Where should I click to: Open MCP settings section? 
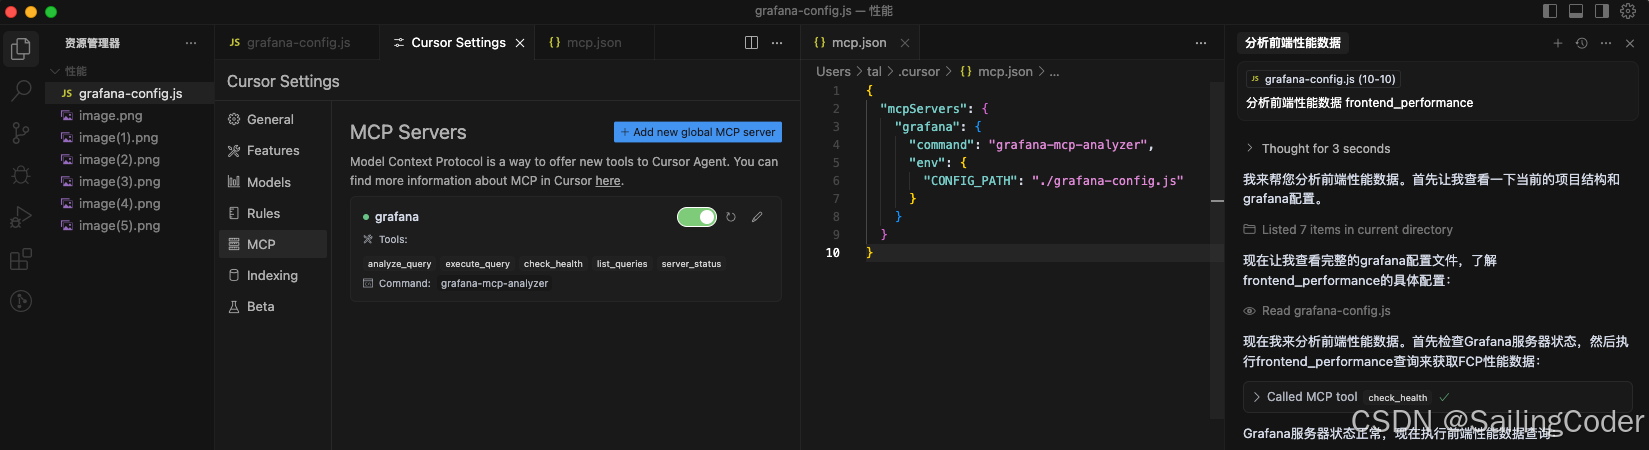point(273,244)
